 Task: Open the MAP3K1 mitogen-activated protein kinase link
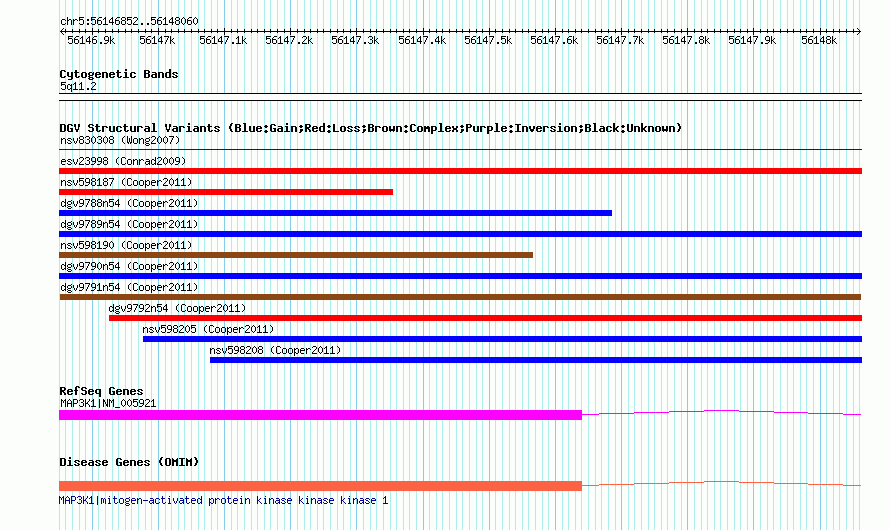click(223, 500)
